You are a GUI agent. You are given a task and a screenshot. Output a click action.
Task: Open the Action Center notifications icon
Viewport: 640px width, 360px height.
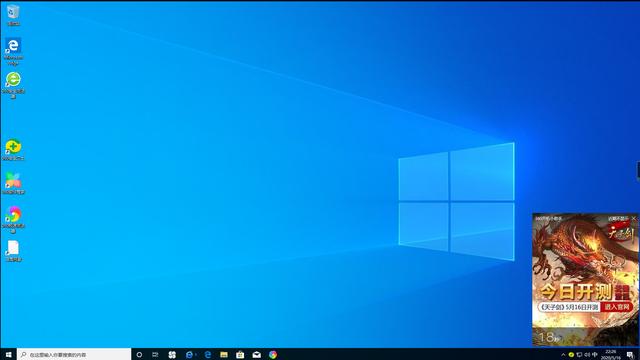630,355
